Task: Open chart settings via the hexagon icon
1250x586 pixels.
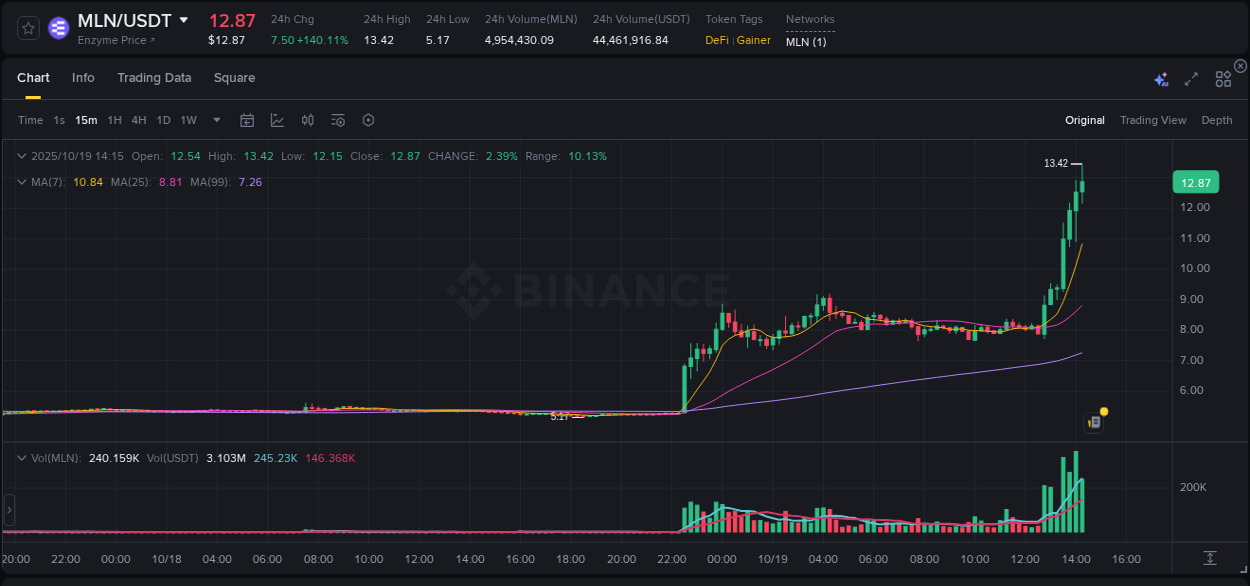Action: (368, 119)
